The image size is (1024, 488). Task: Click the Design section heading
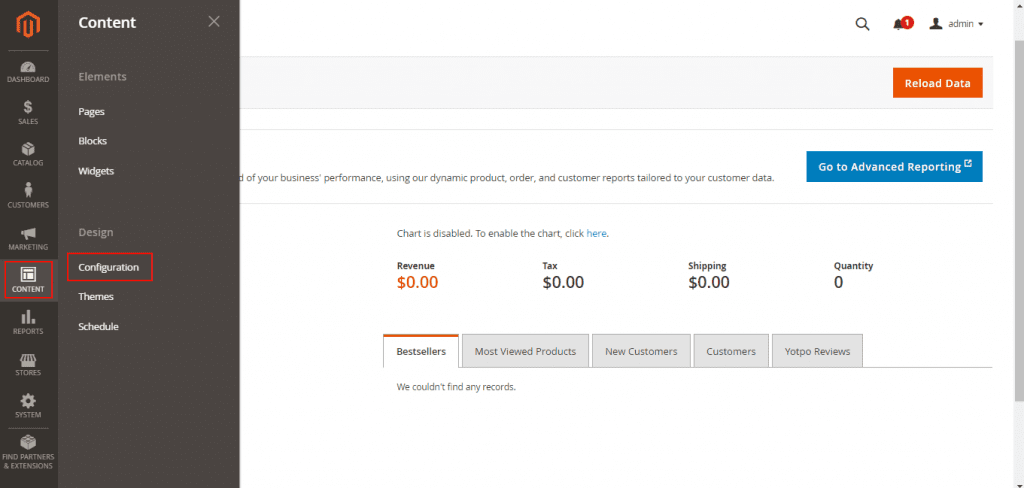(96, 233)
